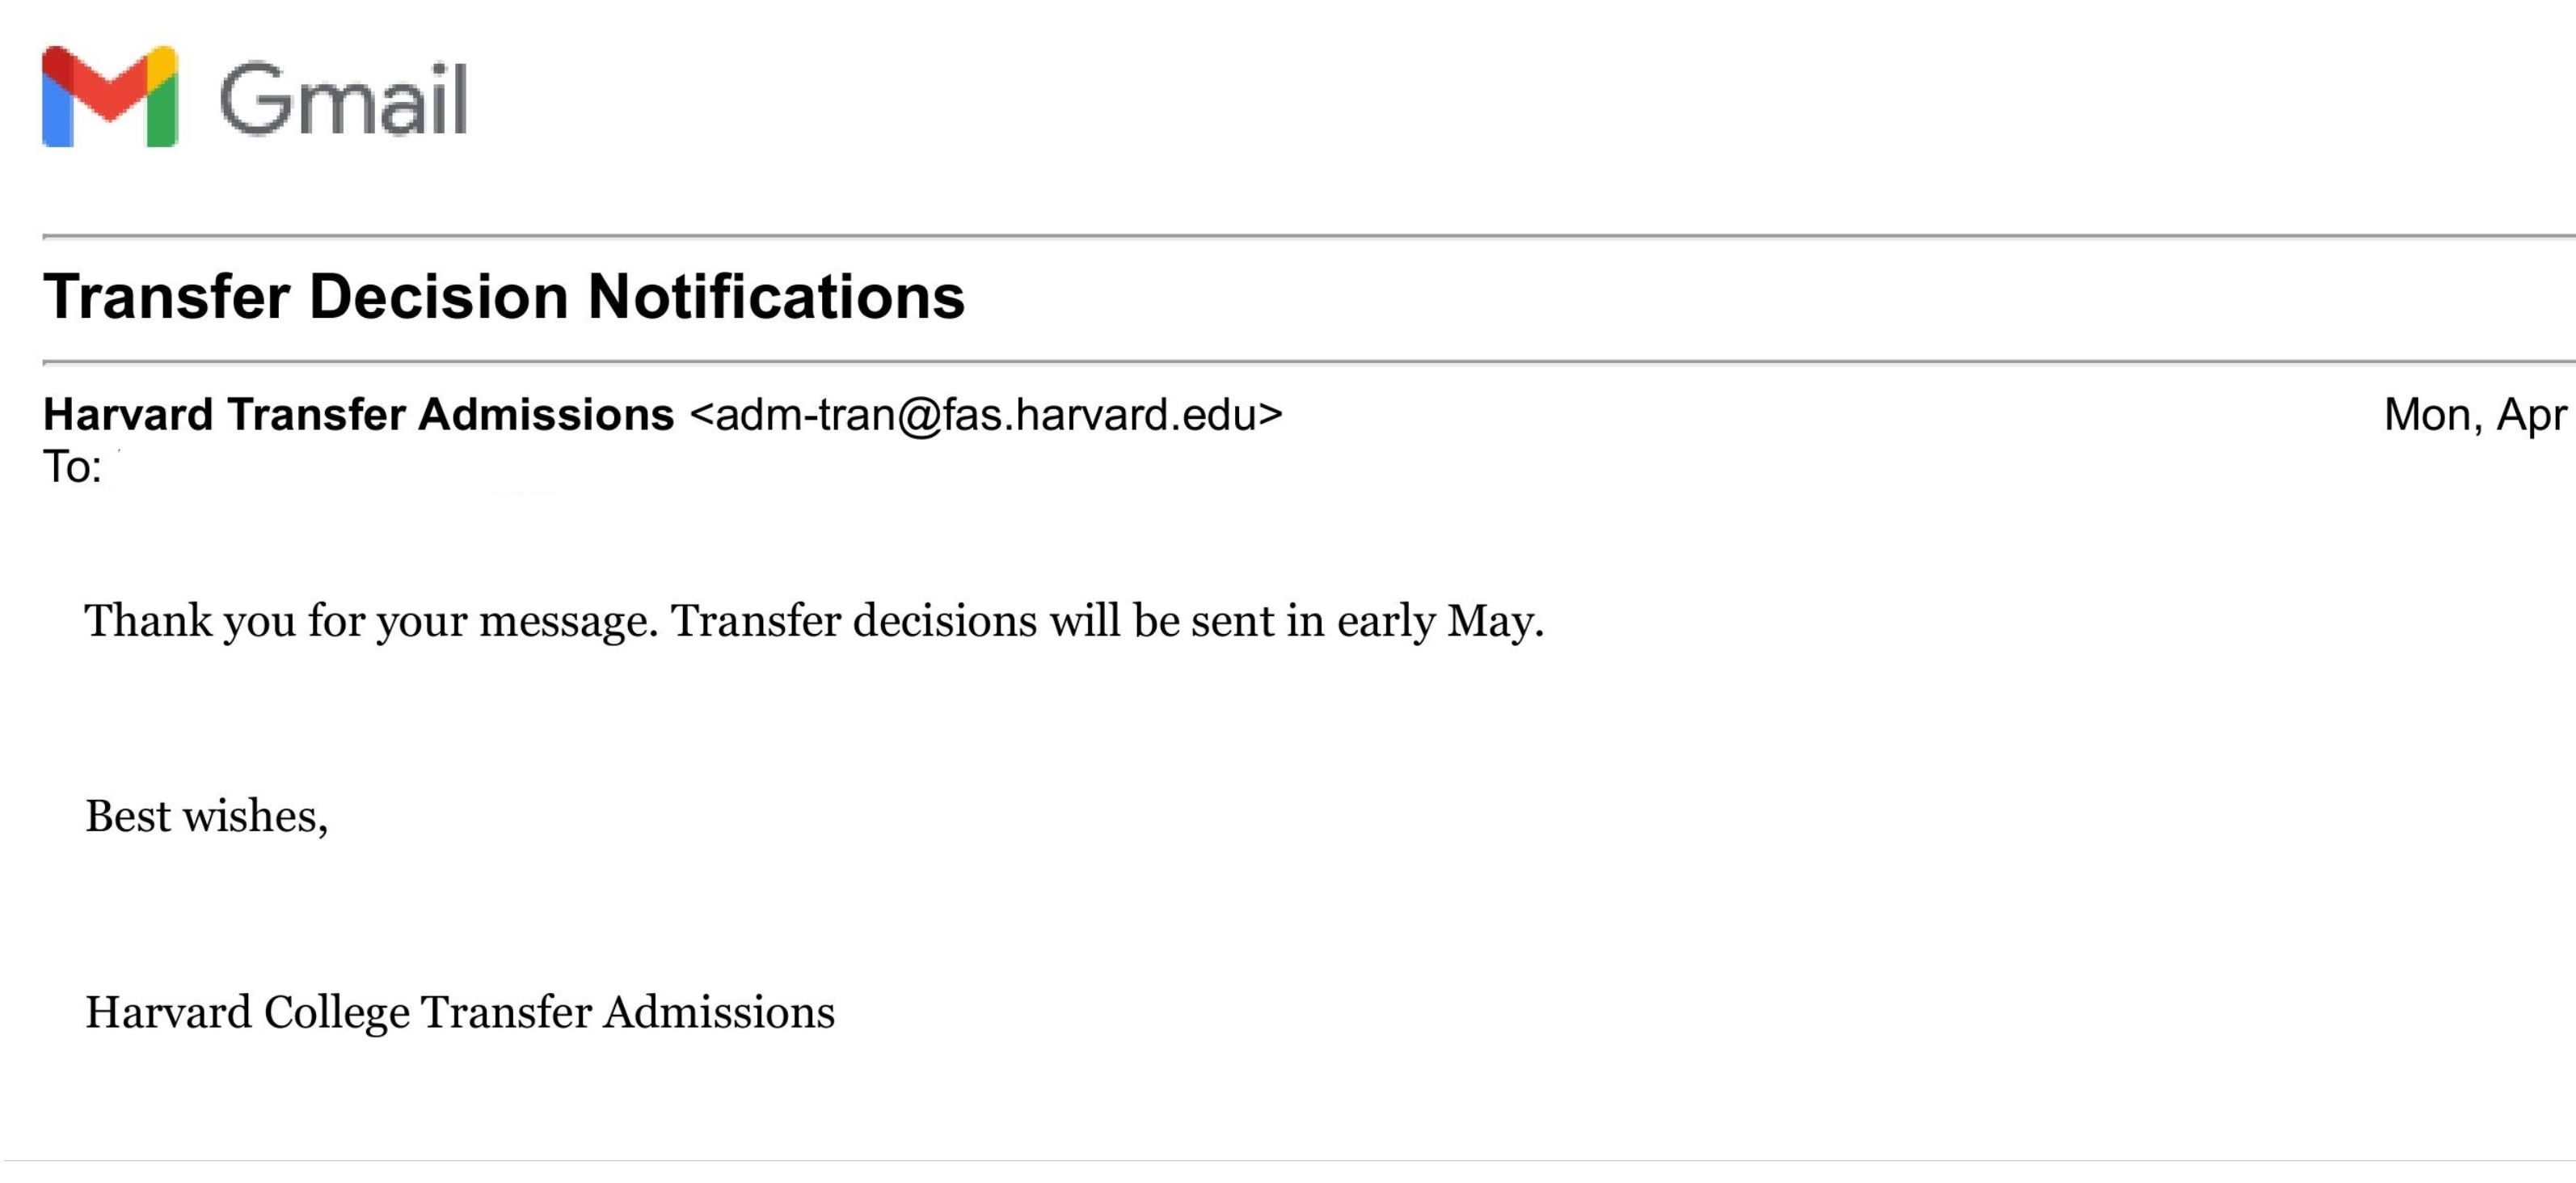This screenshot has width=2576, height=1183.
Task: Click the thin divider at message bottom
Action: tap(1288, 1160)
